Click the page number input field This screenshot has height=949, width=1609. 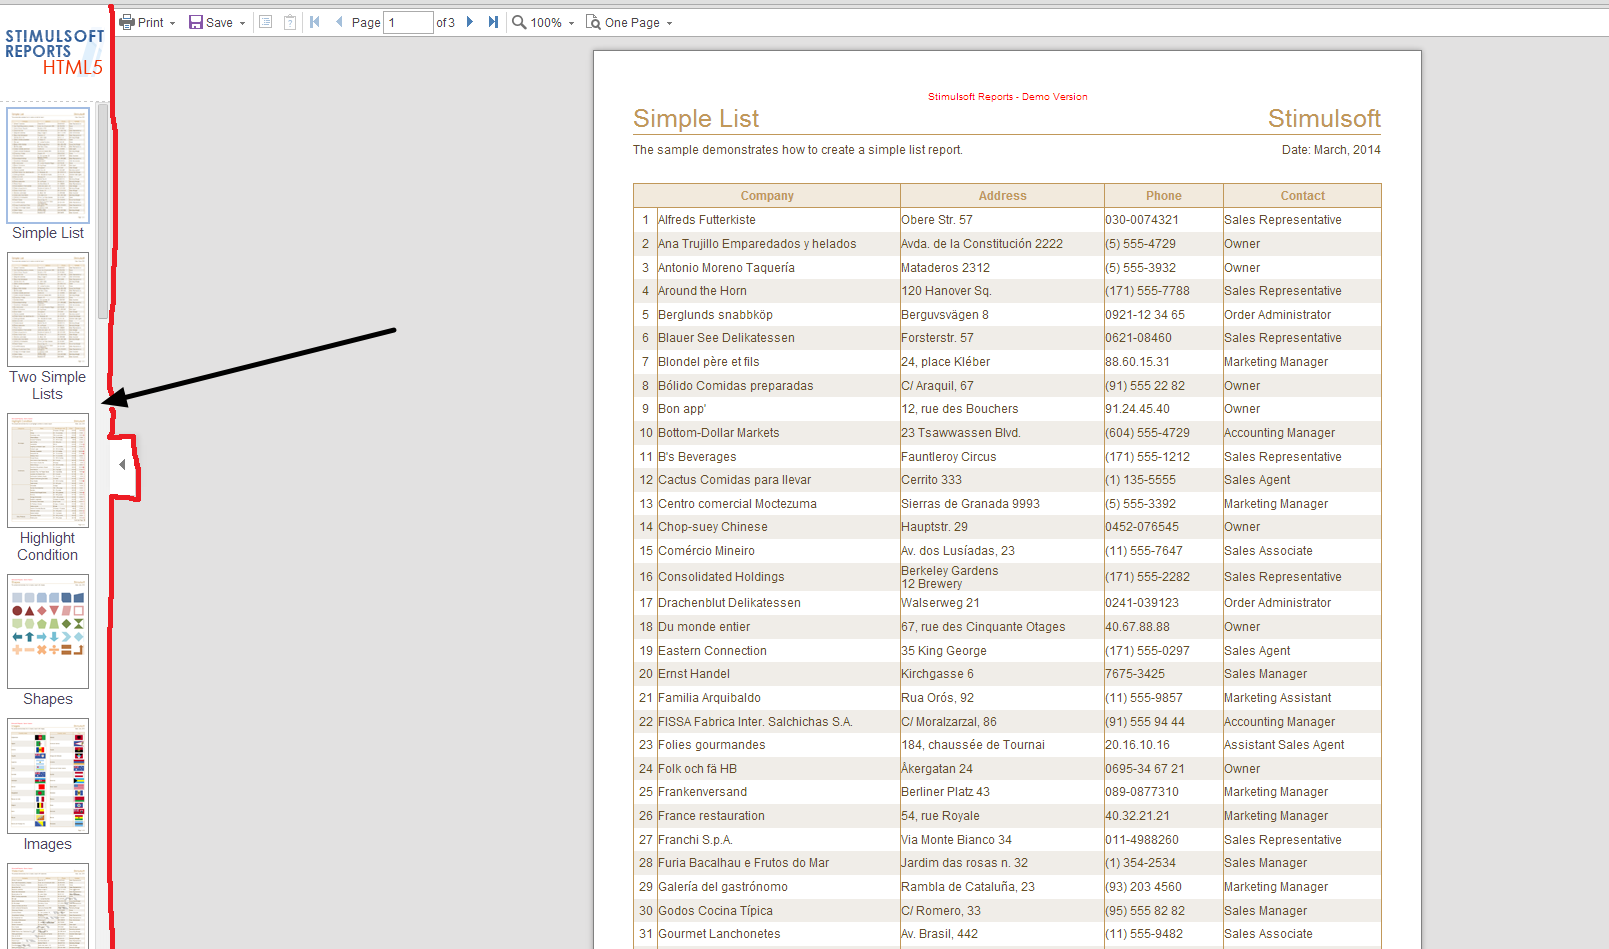pyautogui.click(x=408, y=22)
